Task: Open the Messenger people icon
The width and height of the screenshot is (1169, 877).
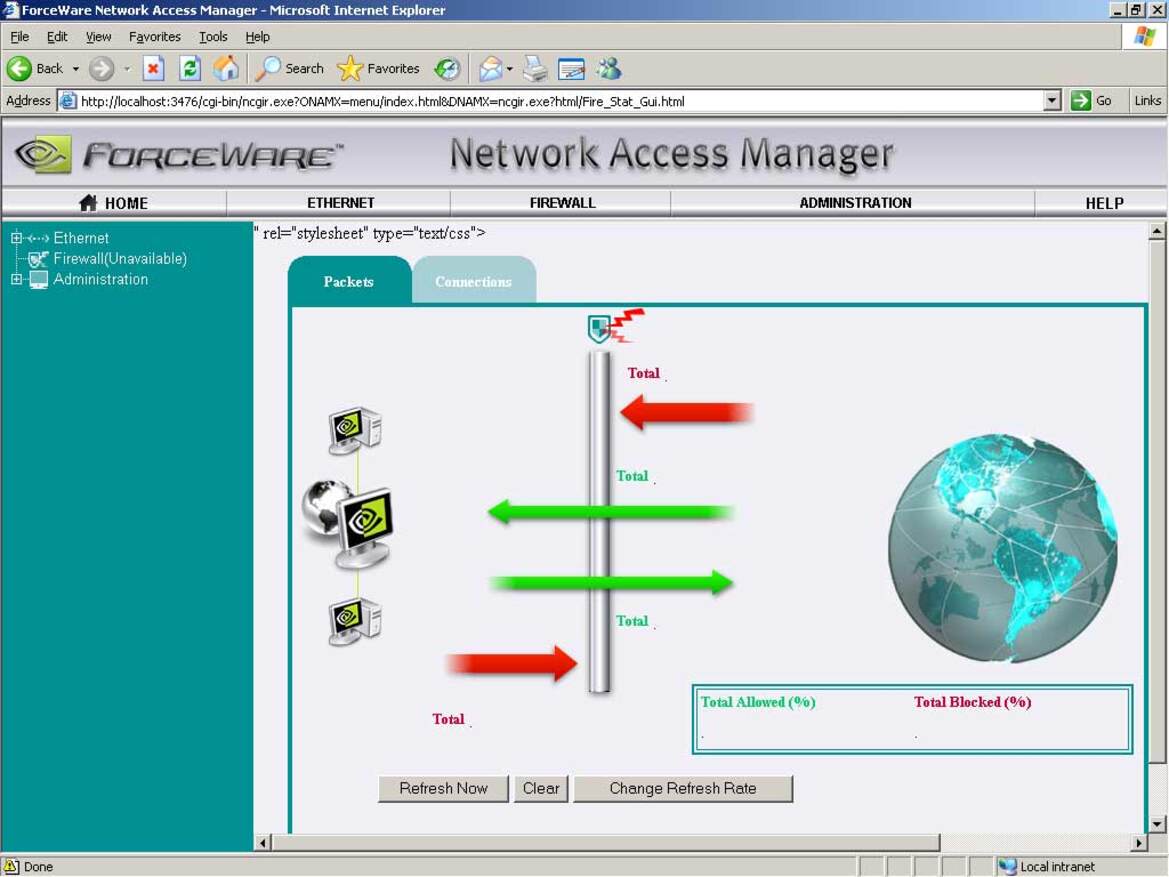Action: coord(608,69)
